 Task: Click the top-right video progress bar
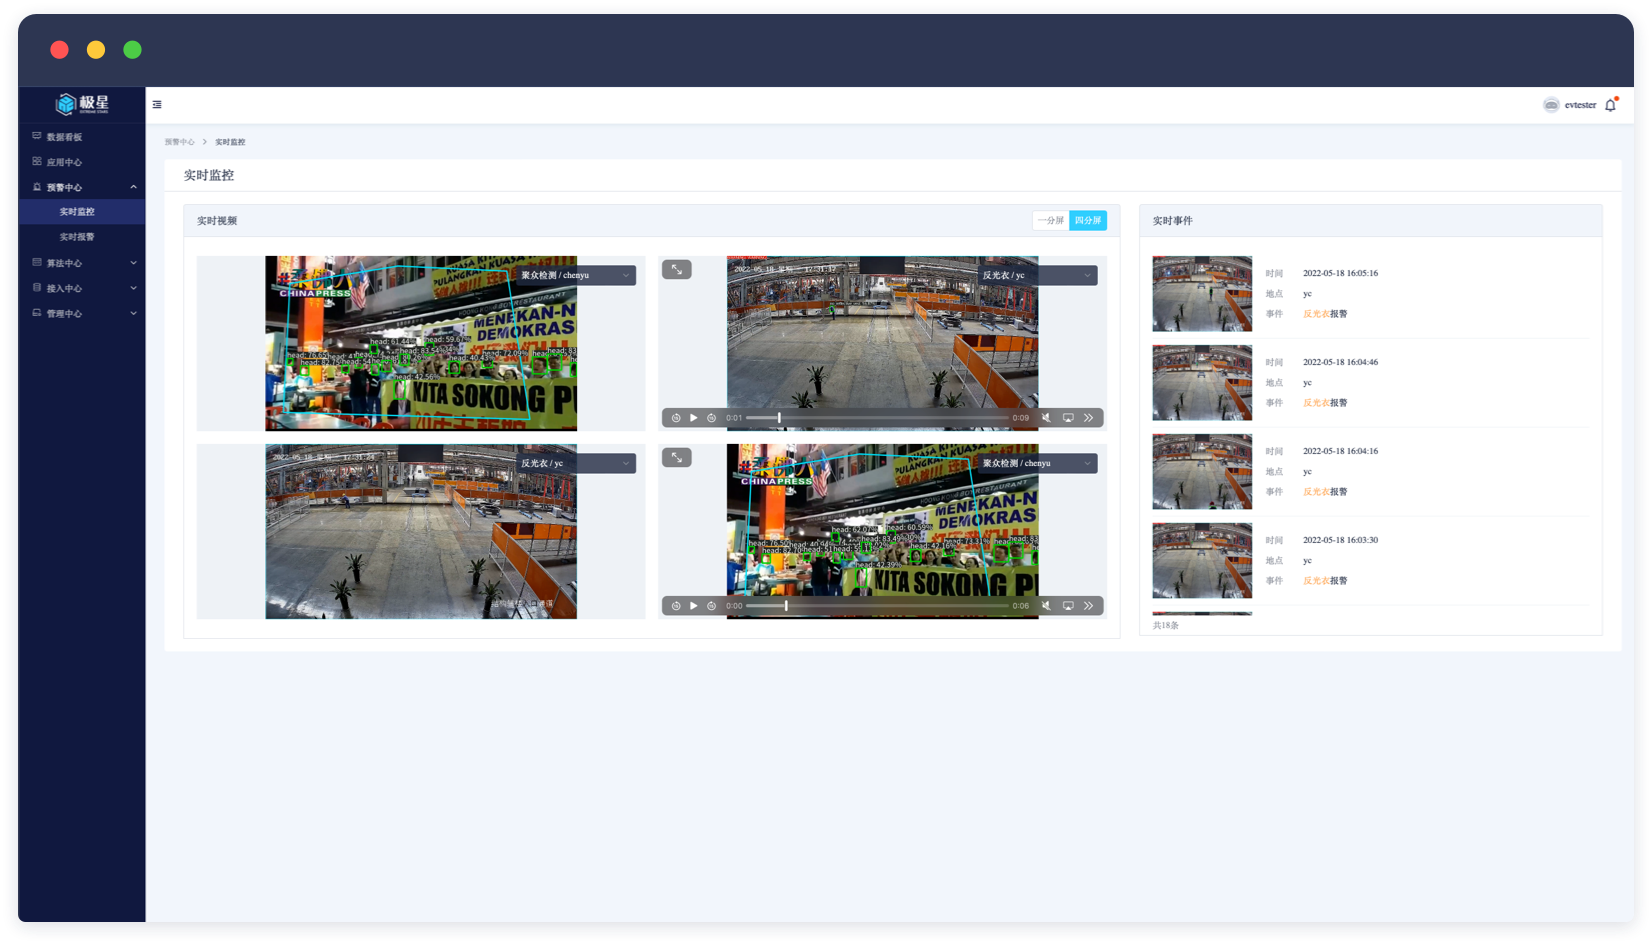click(878, 418)
